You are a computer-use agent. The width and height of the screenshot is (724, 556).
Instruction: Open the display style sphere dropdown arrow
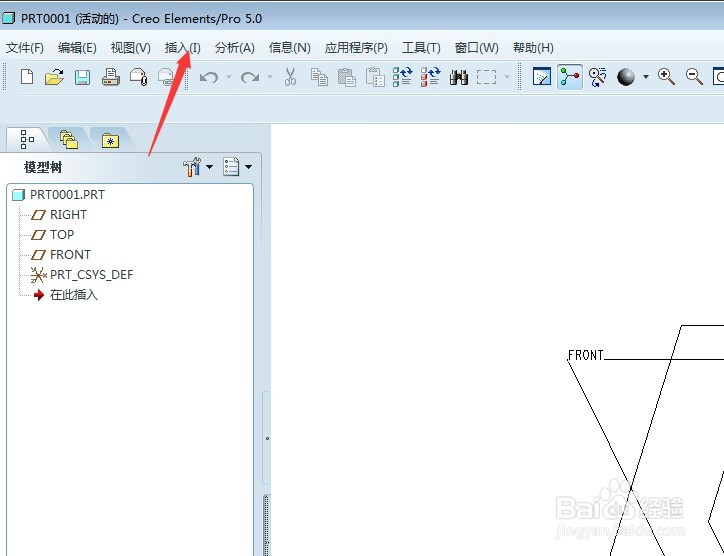click(x=646, y=77)
